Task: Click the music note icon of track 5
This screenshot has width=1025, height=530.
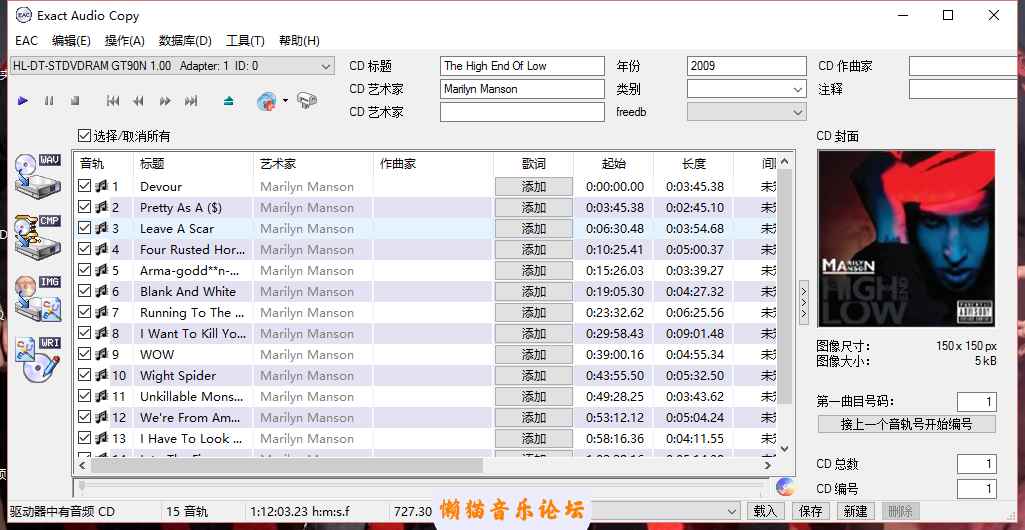Action: (101, 270)
